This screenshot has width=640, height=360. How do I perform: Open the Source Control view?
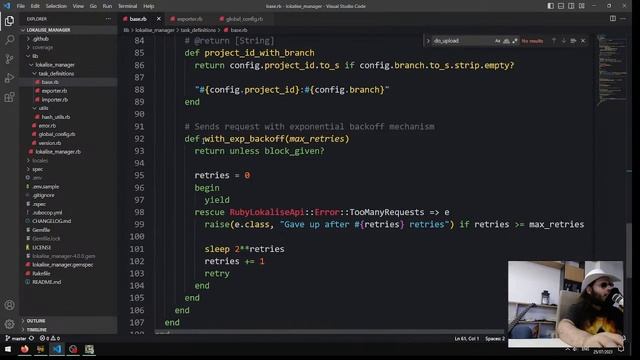tap(9, 59)
